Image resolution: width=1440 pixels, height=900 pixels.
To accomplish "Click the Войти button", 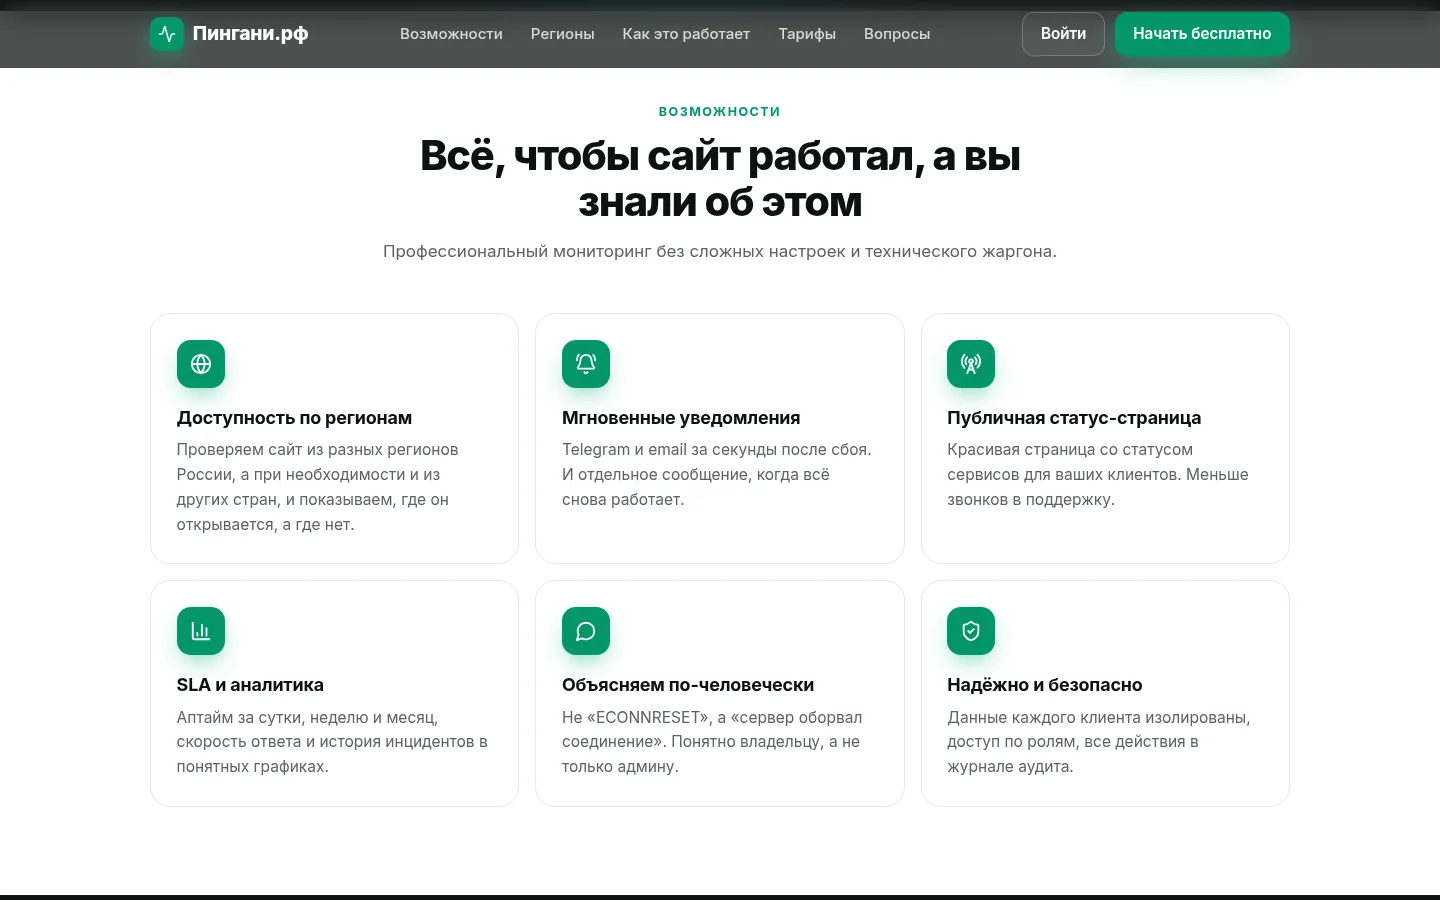I will (1063, 34).
